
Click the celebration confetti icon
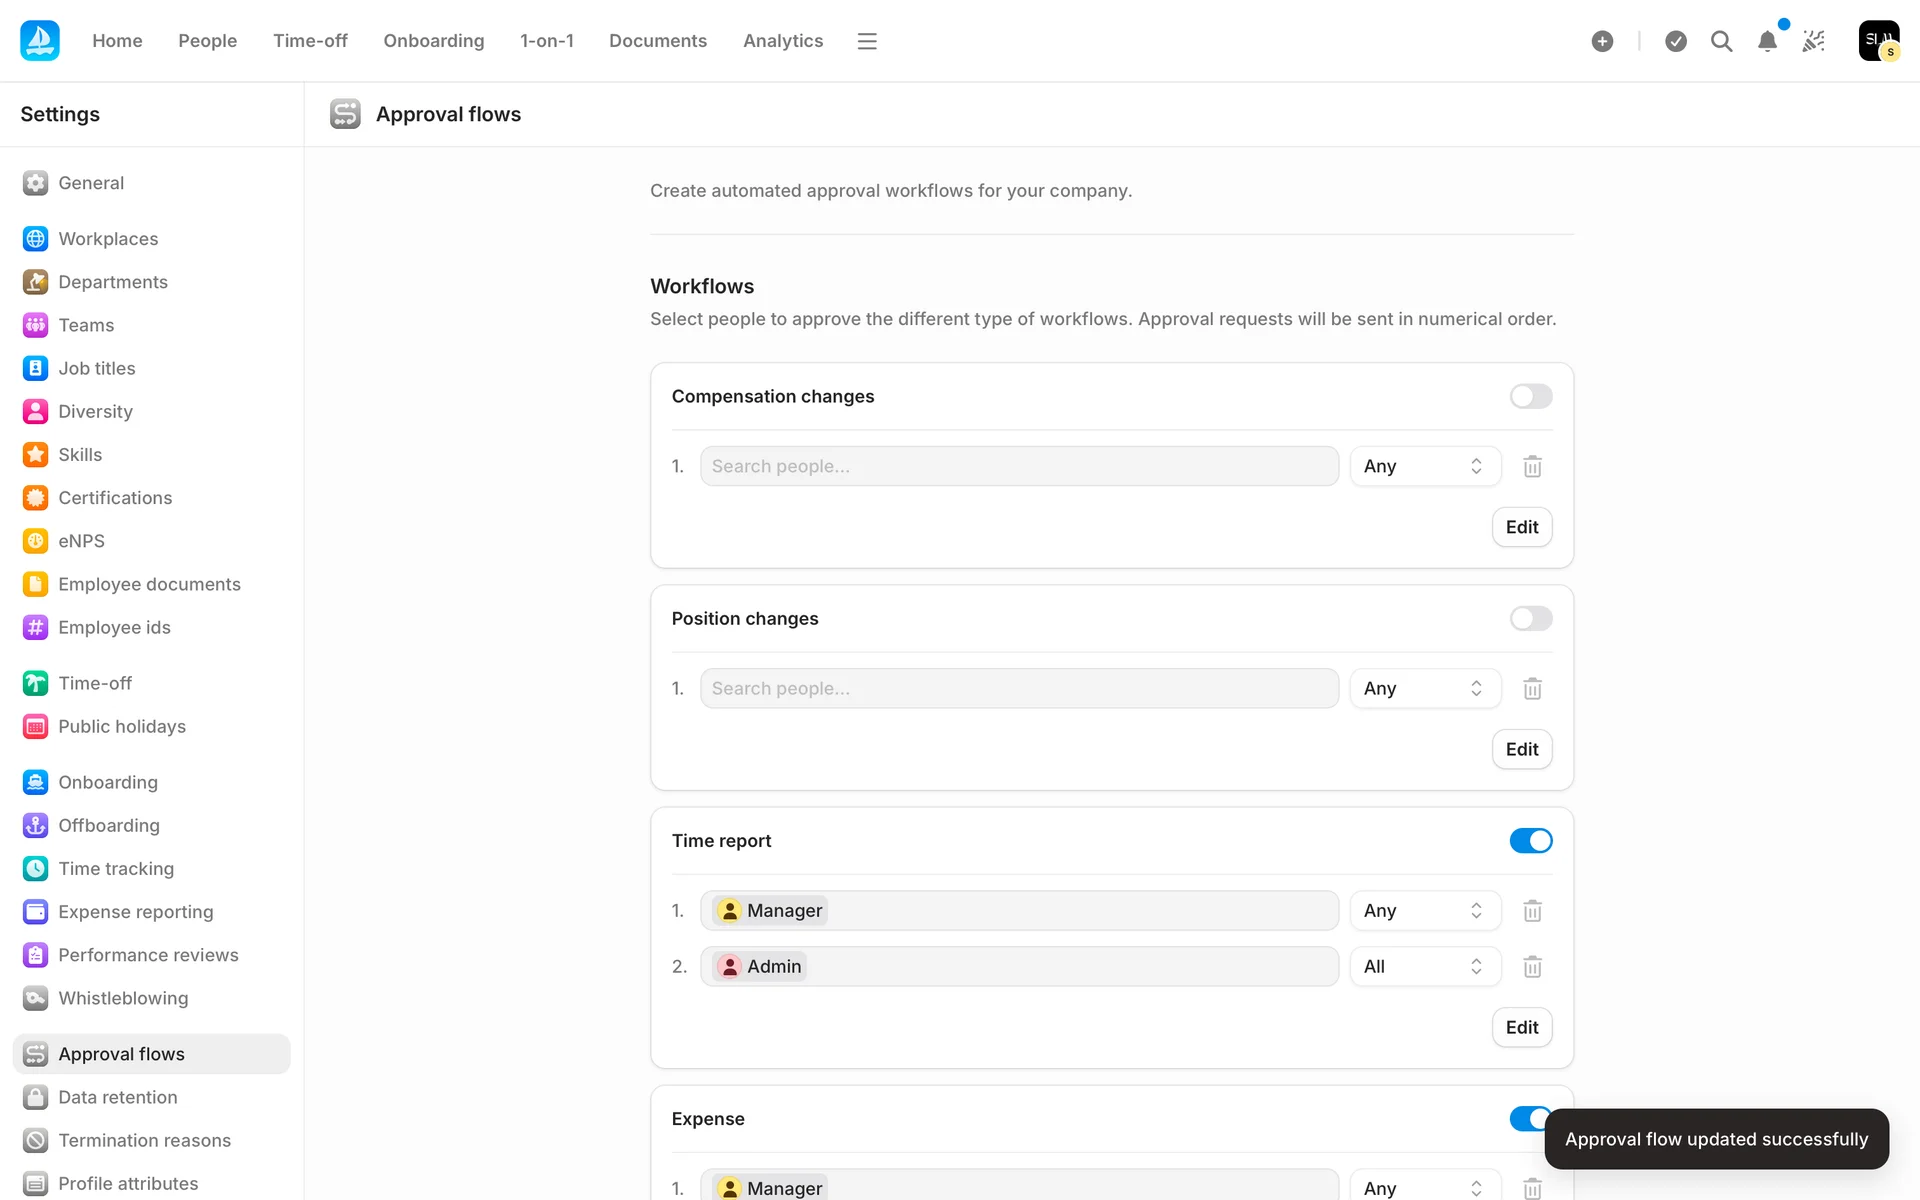point(1813,41)
